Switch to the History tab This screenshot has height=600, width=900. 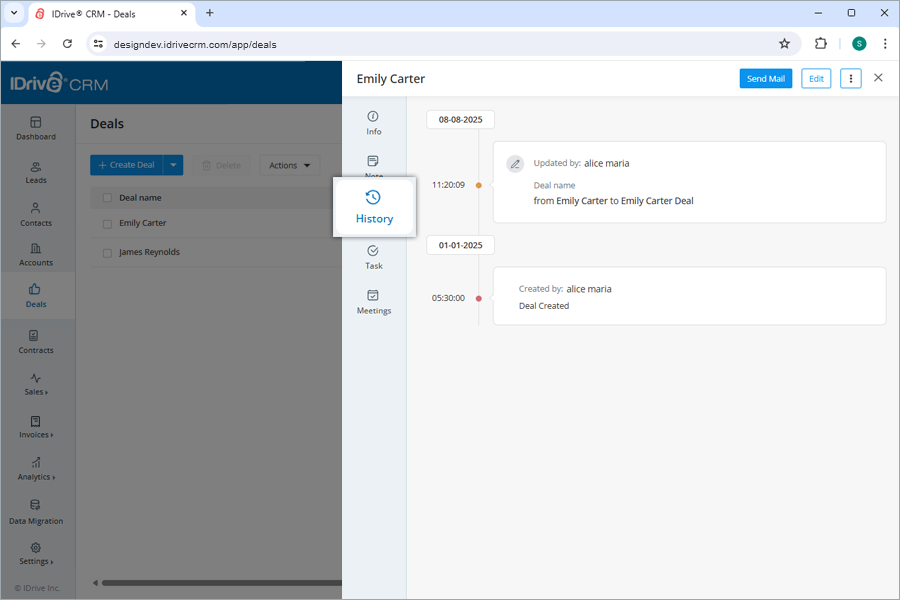[373, 207]
